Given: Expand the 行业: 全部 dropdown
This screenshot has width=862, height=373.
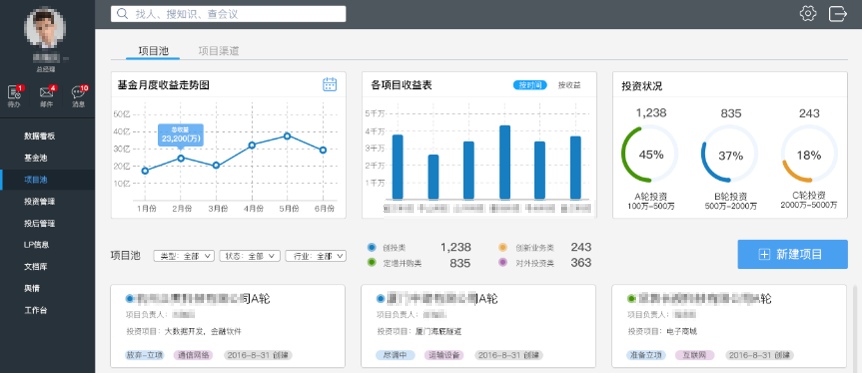Looking at the screenshot, I should click(316, 256).
